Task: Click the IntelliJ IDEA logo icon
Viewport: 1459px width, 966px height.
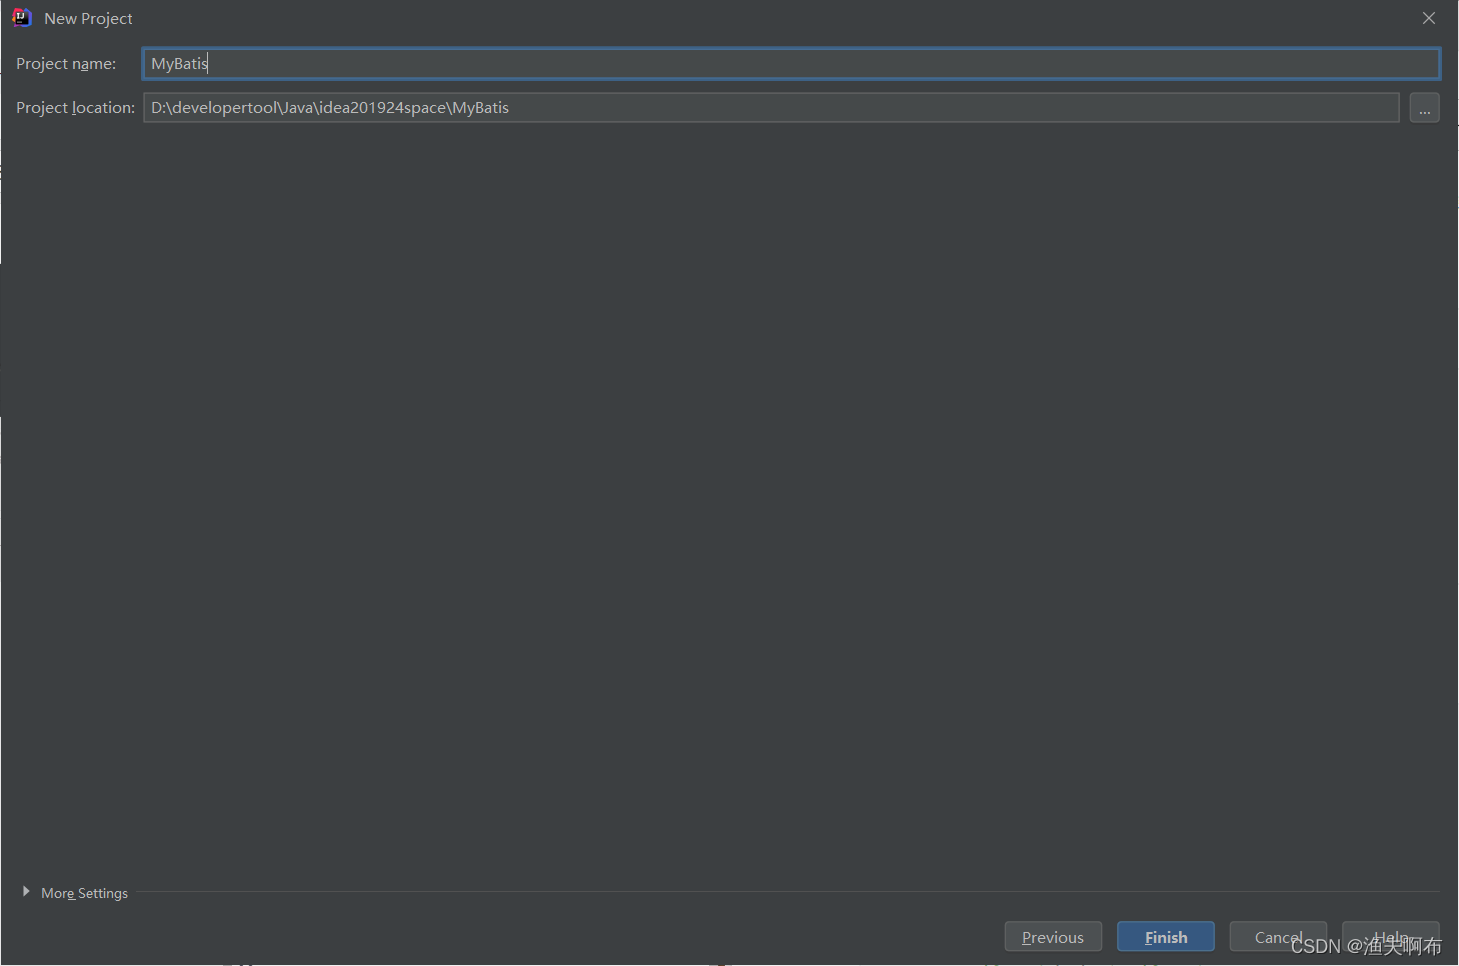Action: (x=22, y=18)
